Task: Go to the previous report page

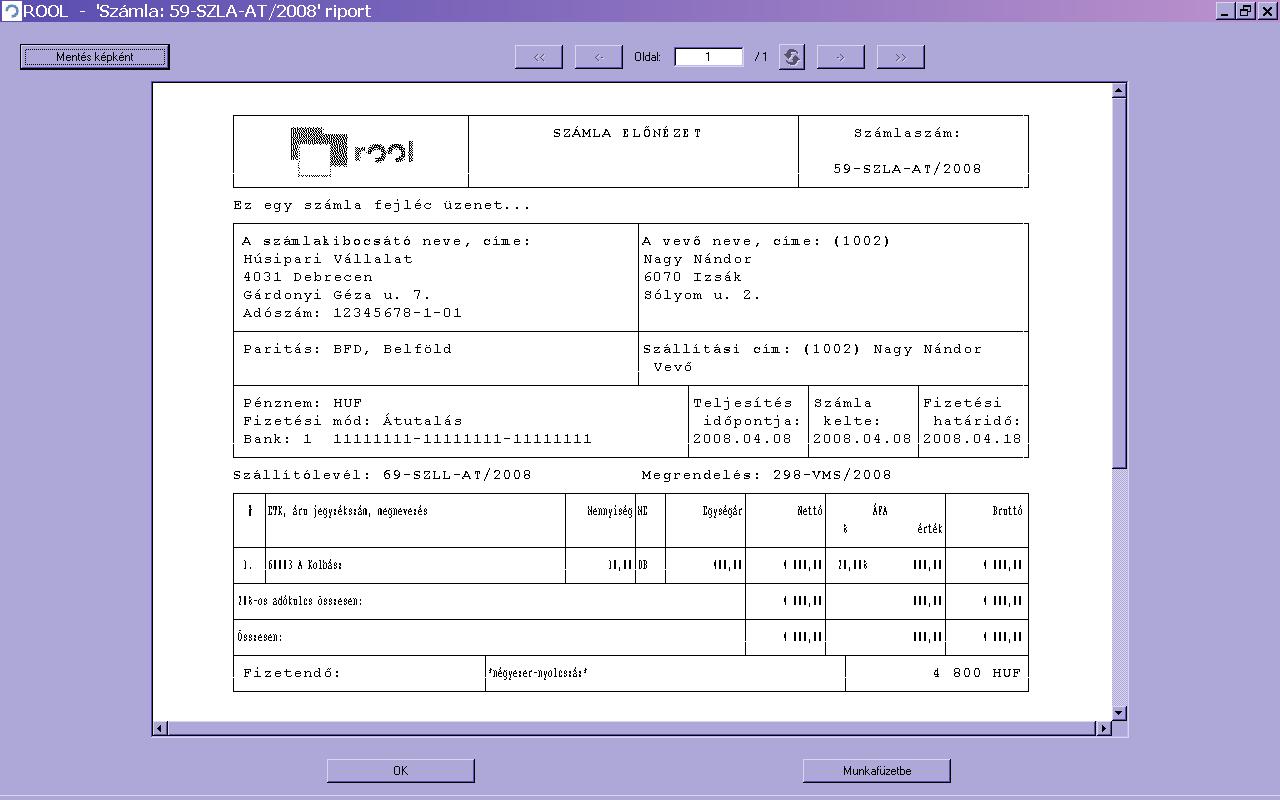Action: pos(598,57)
